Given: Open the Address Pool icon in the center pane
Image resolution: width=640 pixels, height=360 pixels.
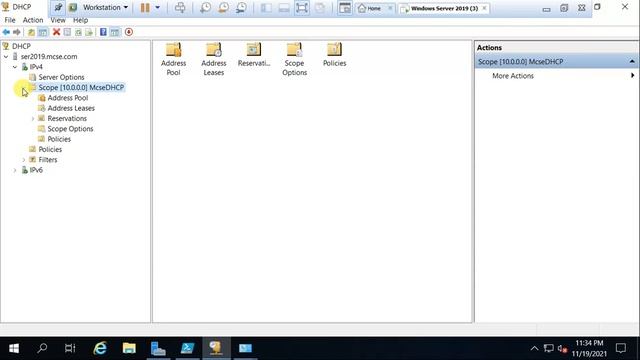Looking at the screenshot, I should pos(173,60).
